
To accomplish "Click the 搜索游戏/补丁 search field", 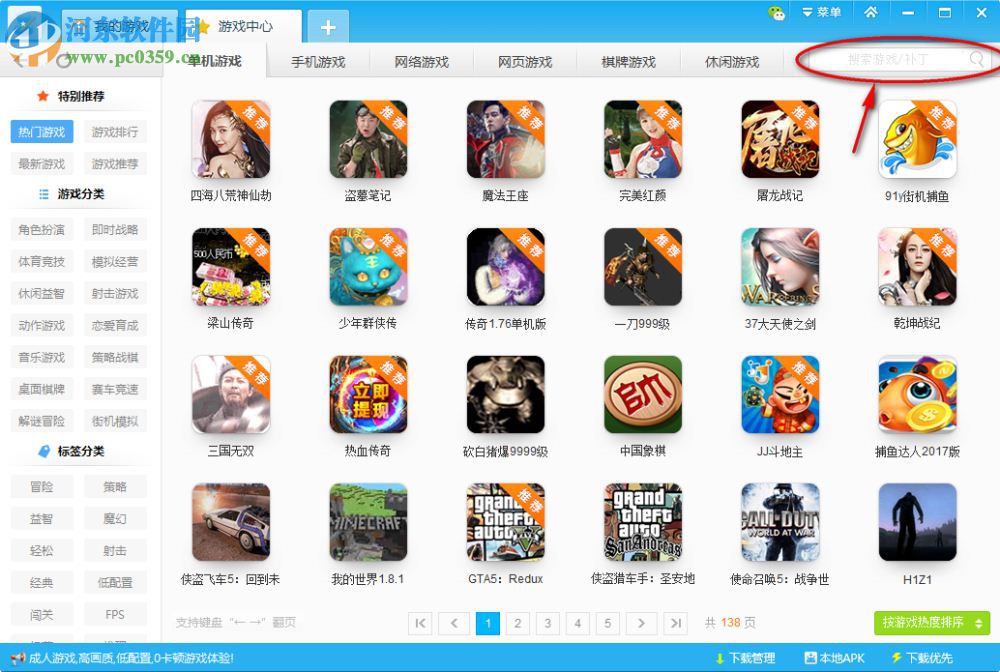I will coord(890,60).
